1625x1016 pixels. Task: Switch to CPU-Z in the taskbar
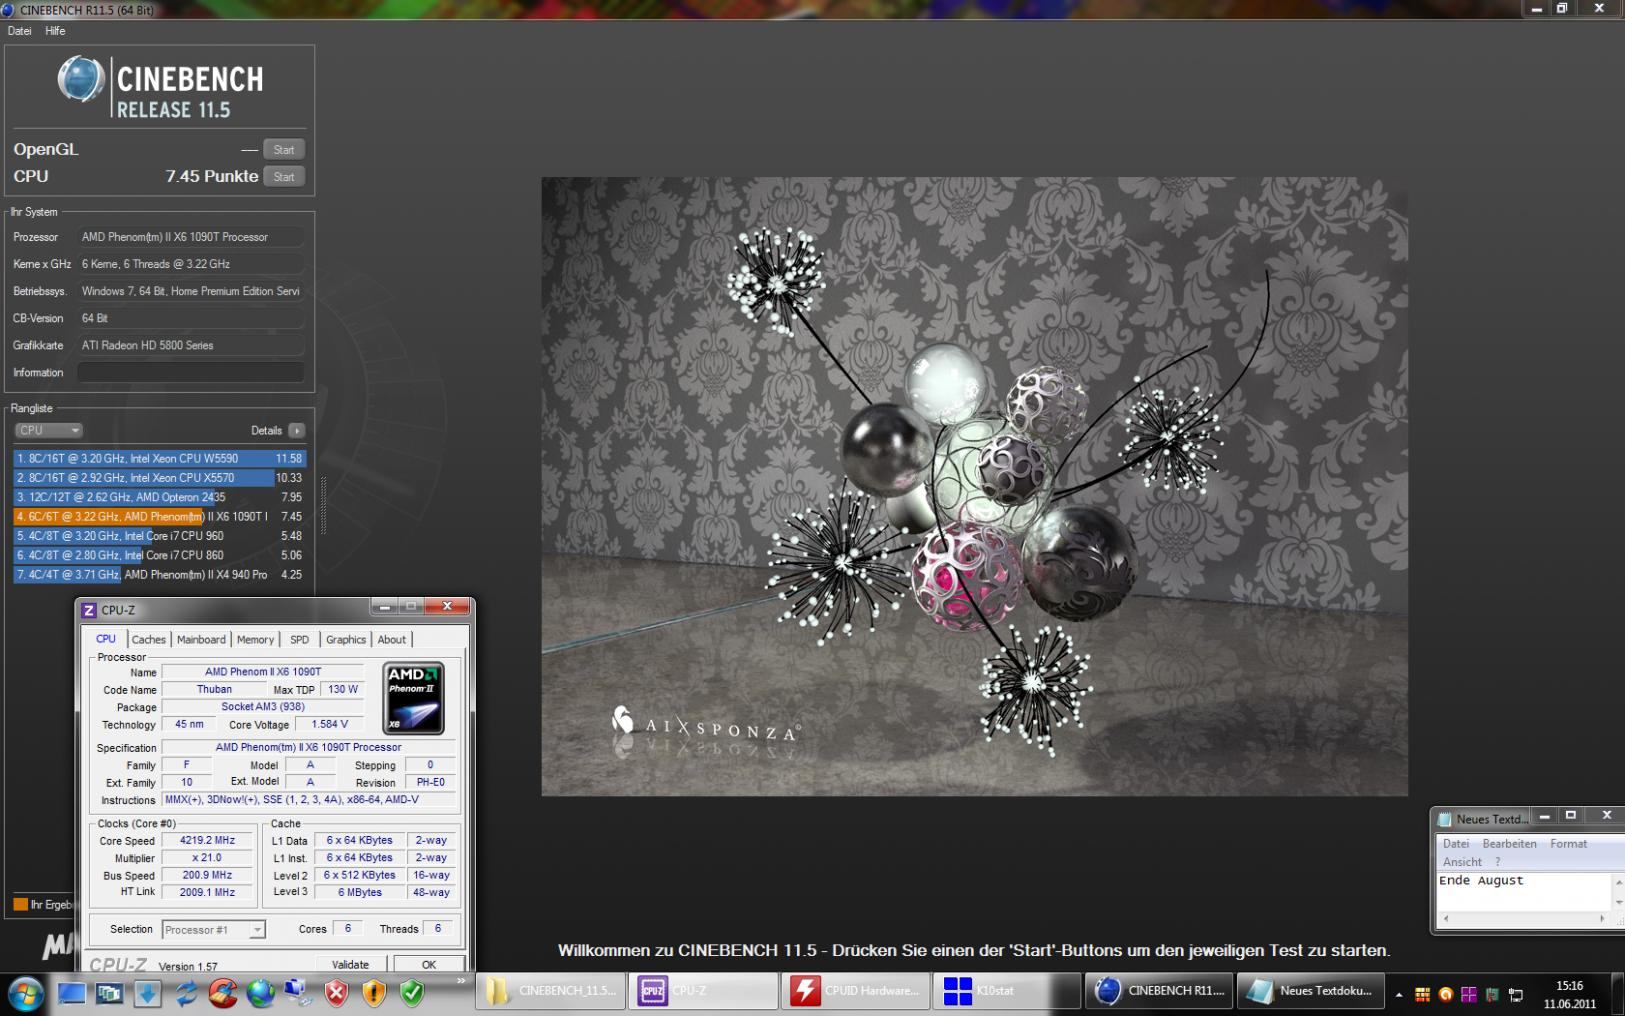703,991
